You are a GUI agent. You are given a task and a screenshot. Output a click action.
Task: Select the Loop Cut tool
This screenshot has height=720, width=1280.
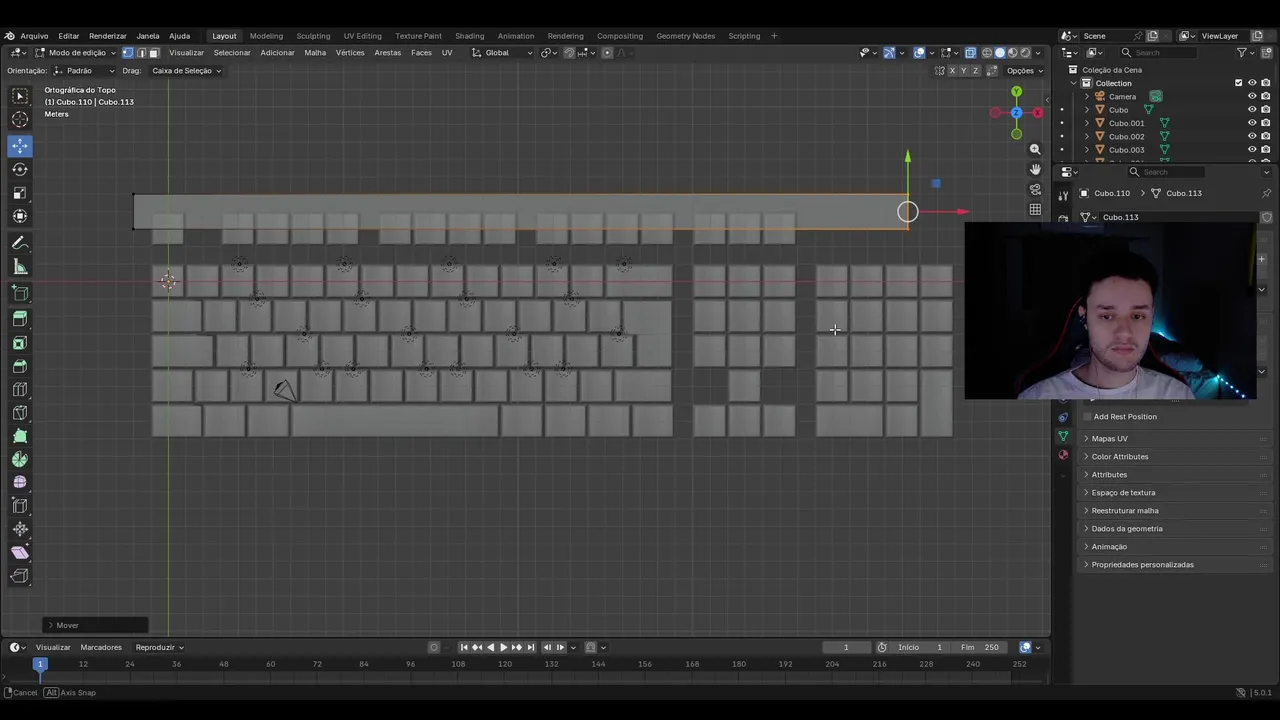20,389
